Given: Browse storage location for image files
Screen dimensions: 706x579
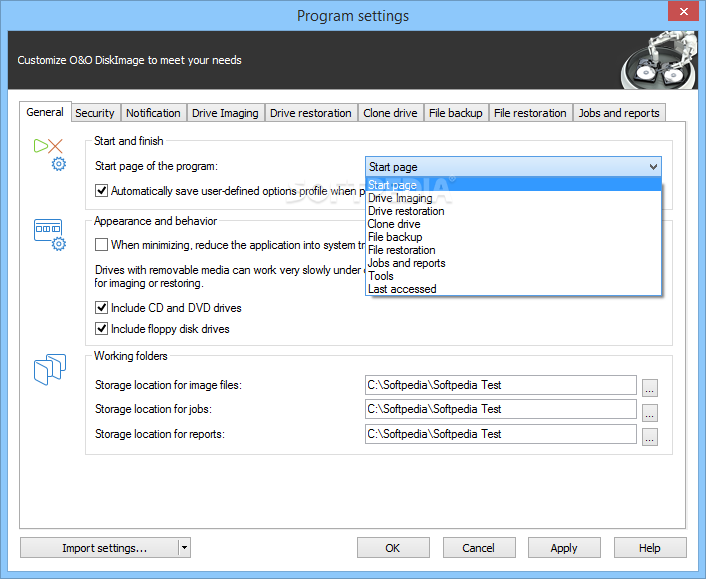Looking at the screenshot, I should 649,387.
